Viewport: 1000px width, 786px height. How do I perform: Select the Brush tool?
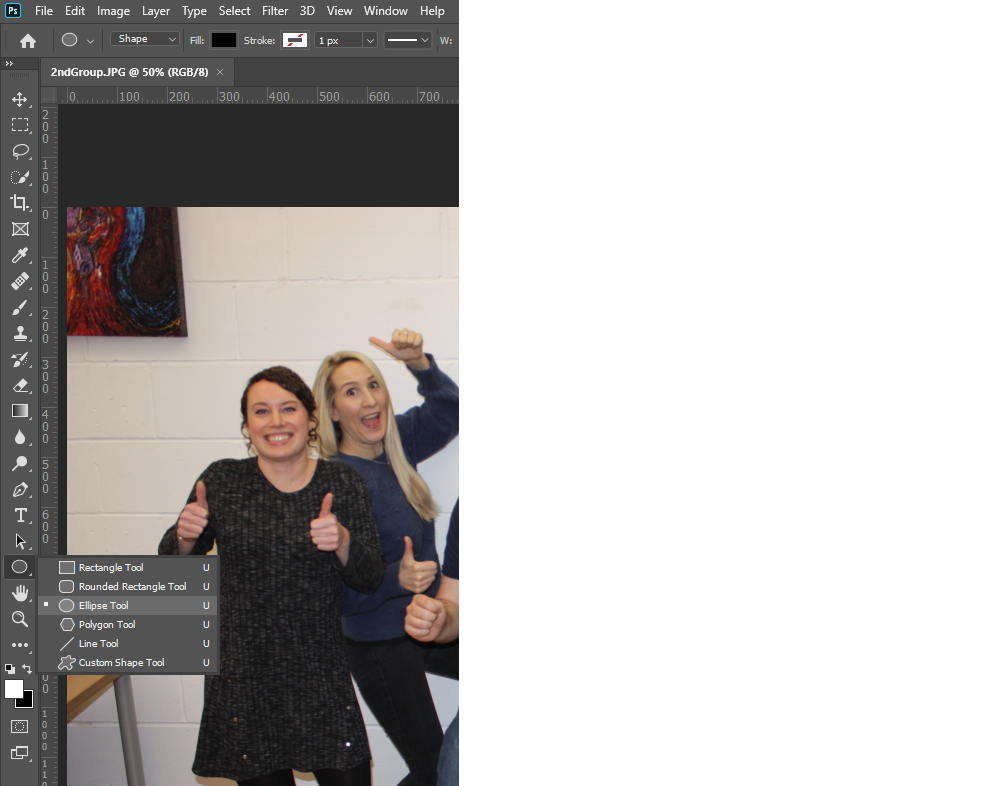(x=20, y=308)
